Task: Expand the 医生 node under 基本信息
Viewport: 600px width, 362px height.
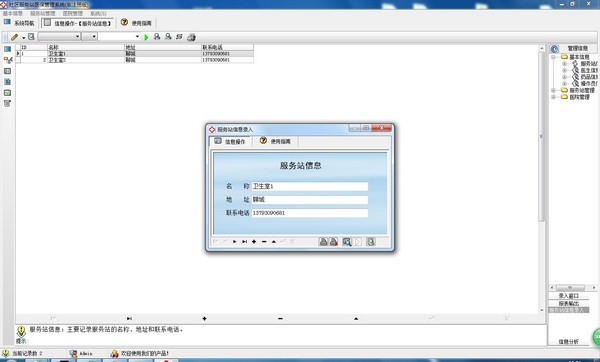Action: point(564,70)
